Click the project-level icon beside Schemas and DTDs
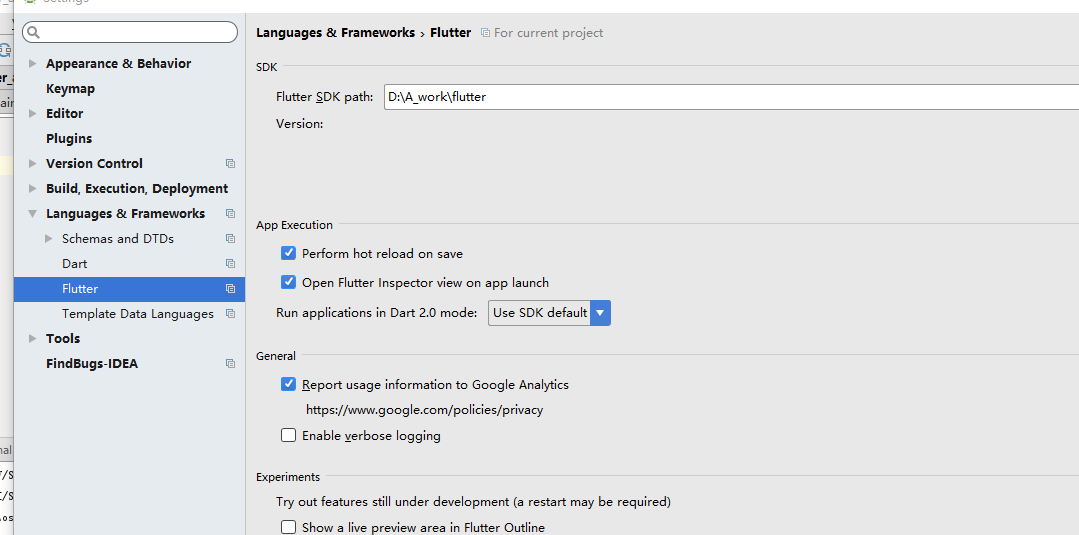 click(231, 239)
